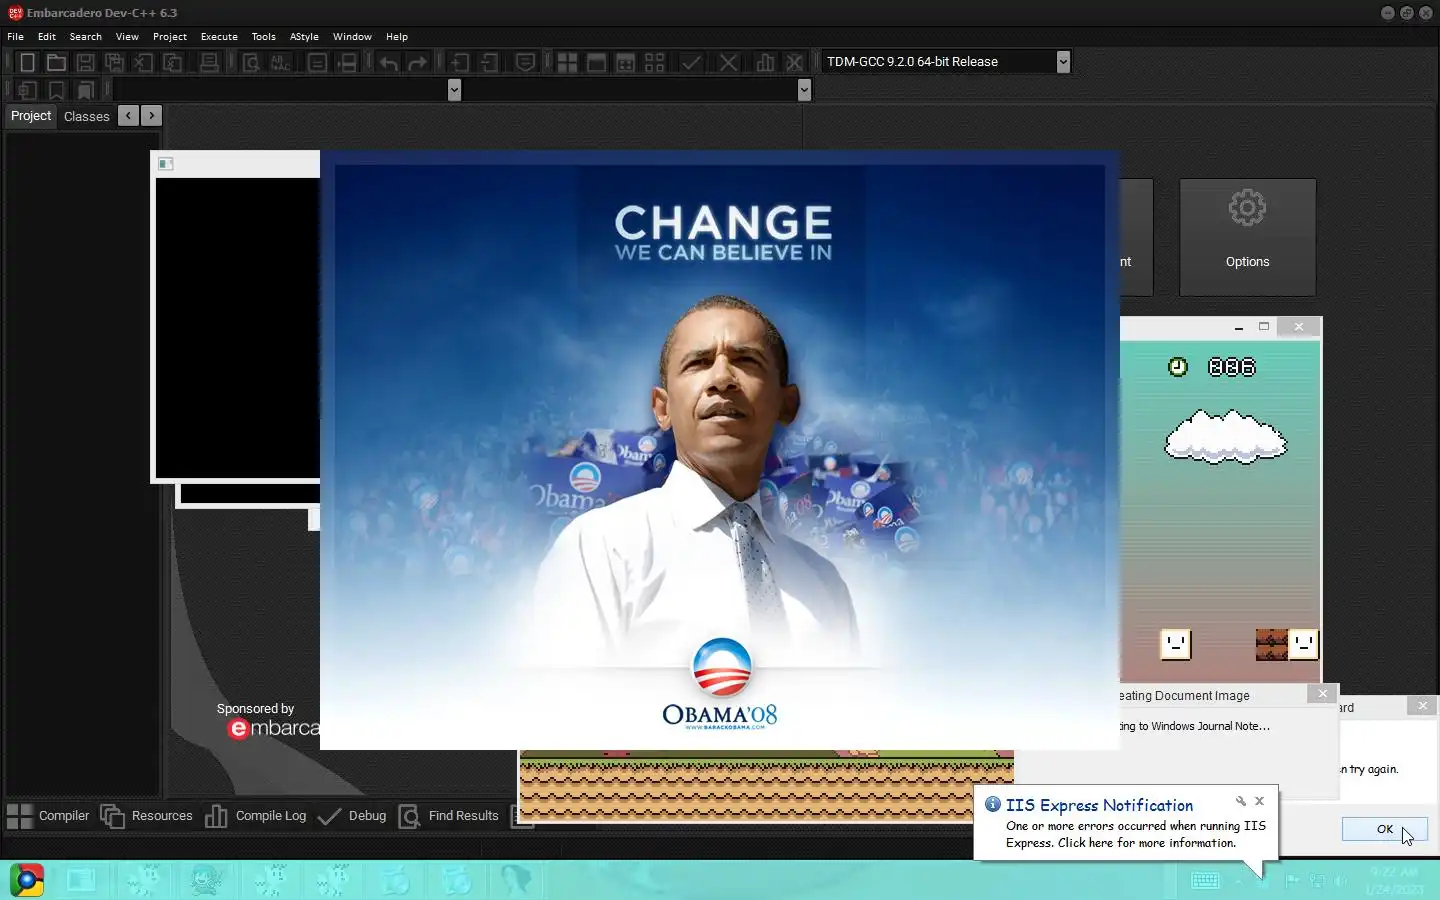The width and height of the screenshot is (1440, 900).
Task: Click the Compile four-squares icon
Action: (x=567, y=62)
